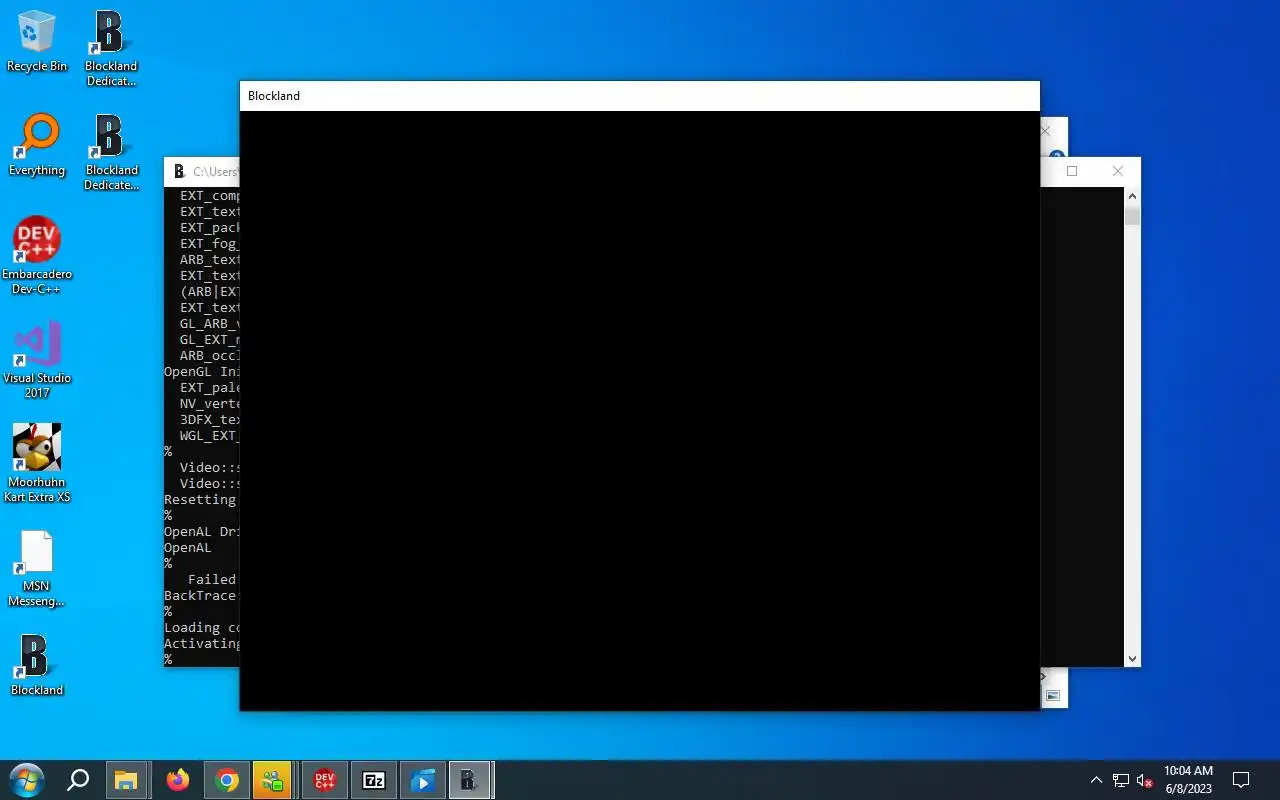The width and height of the screenshot is (1280, 800).
Task: Select the Embarcadero Dev-C++ desktop shortcut
Action: coord(37,256)
